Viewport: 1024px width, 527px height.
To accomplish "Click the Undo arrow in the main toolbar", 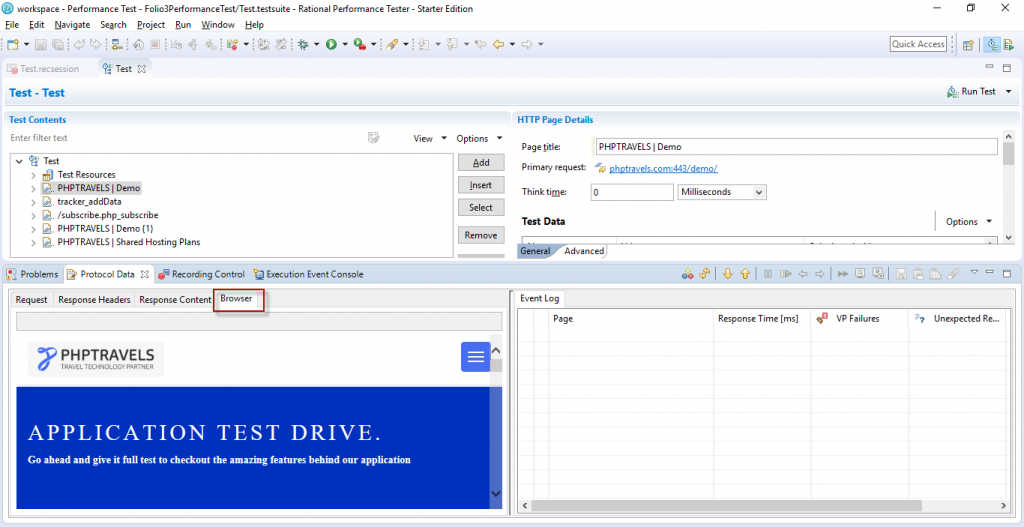I will [x=79, y=44].
